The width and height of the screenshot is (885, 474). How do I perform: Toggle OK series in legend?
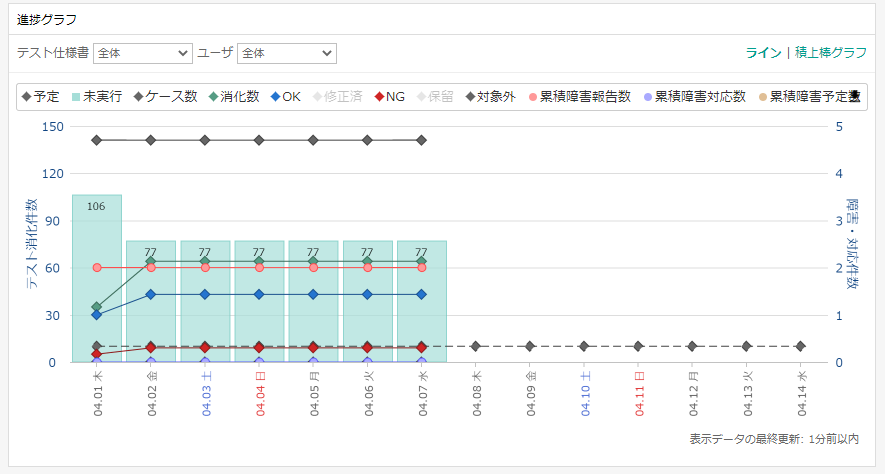(286, 96)
